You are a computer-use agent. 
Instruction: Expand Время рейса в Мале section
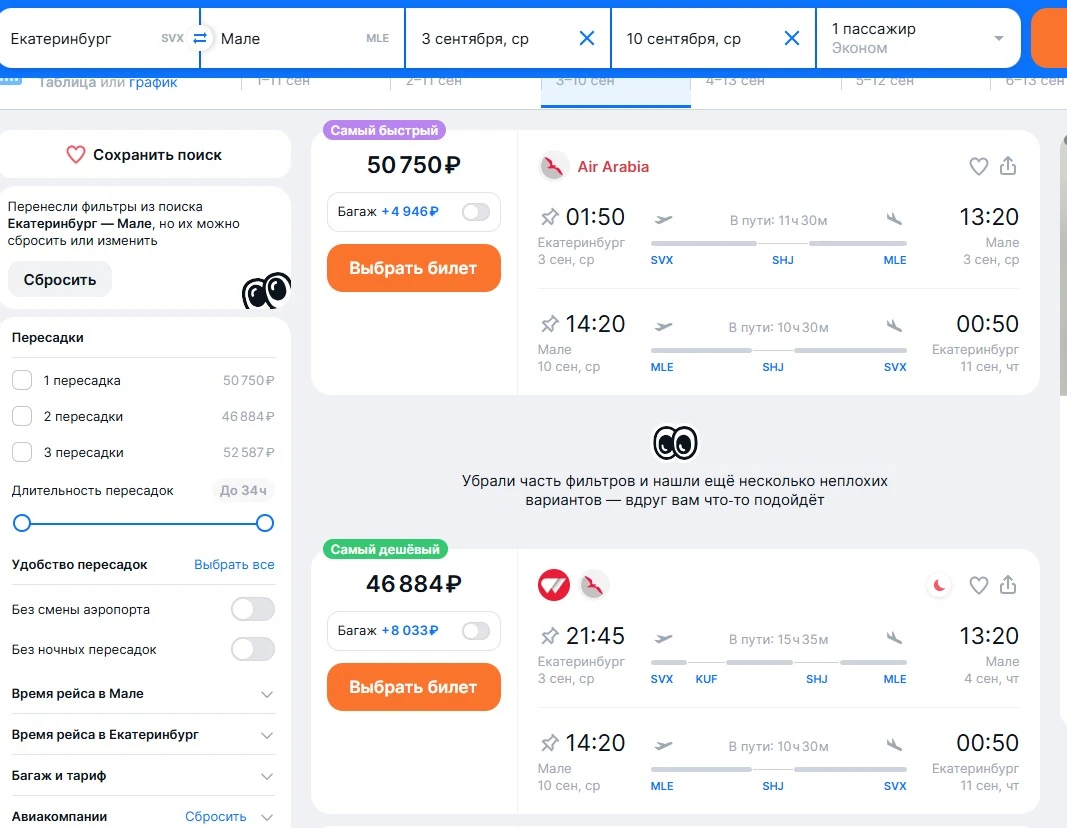point(266,694)
